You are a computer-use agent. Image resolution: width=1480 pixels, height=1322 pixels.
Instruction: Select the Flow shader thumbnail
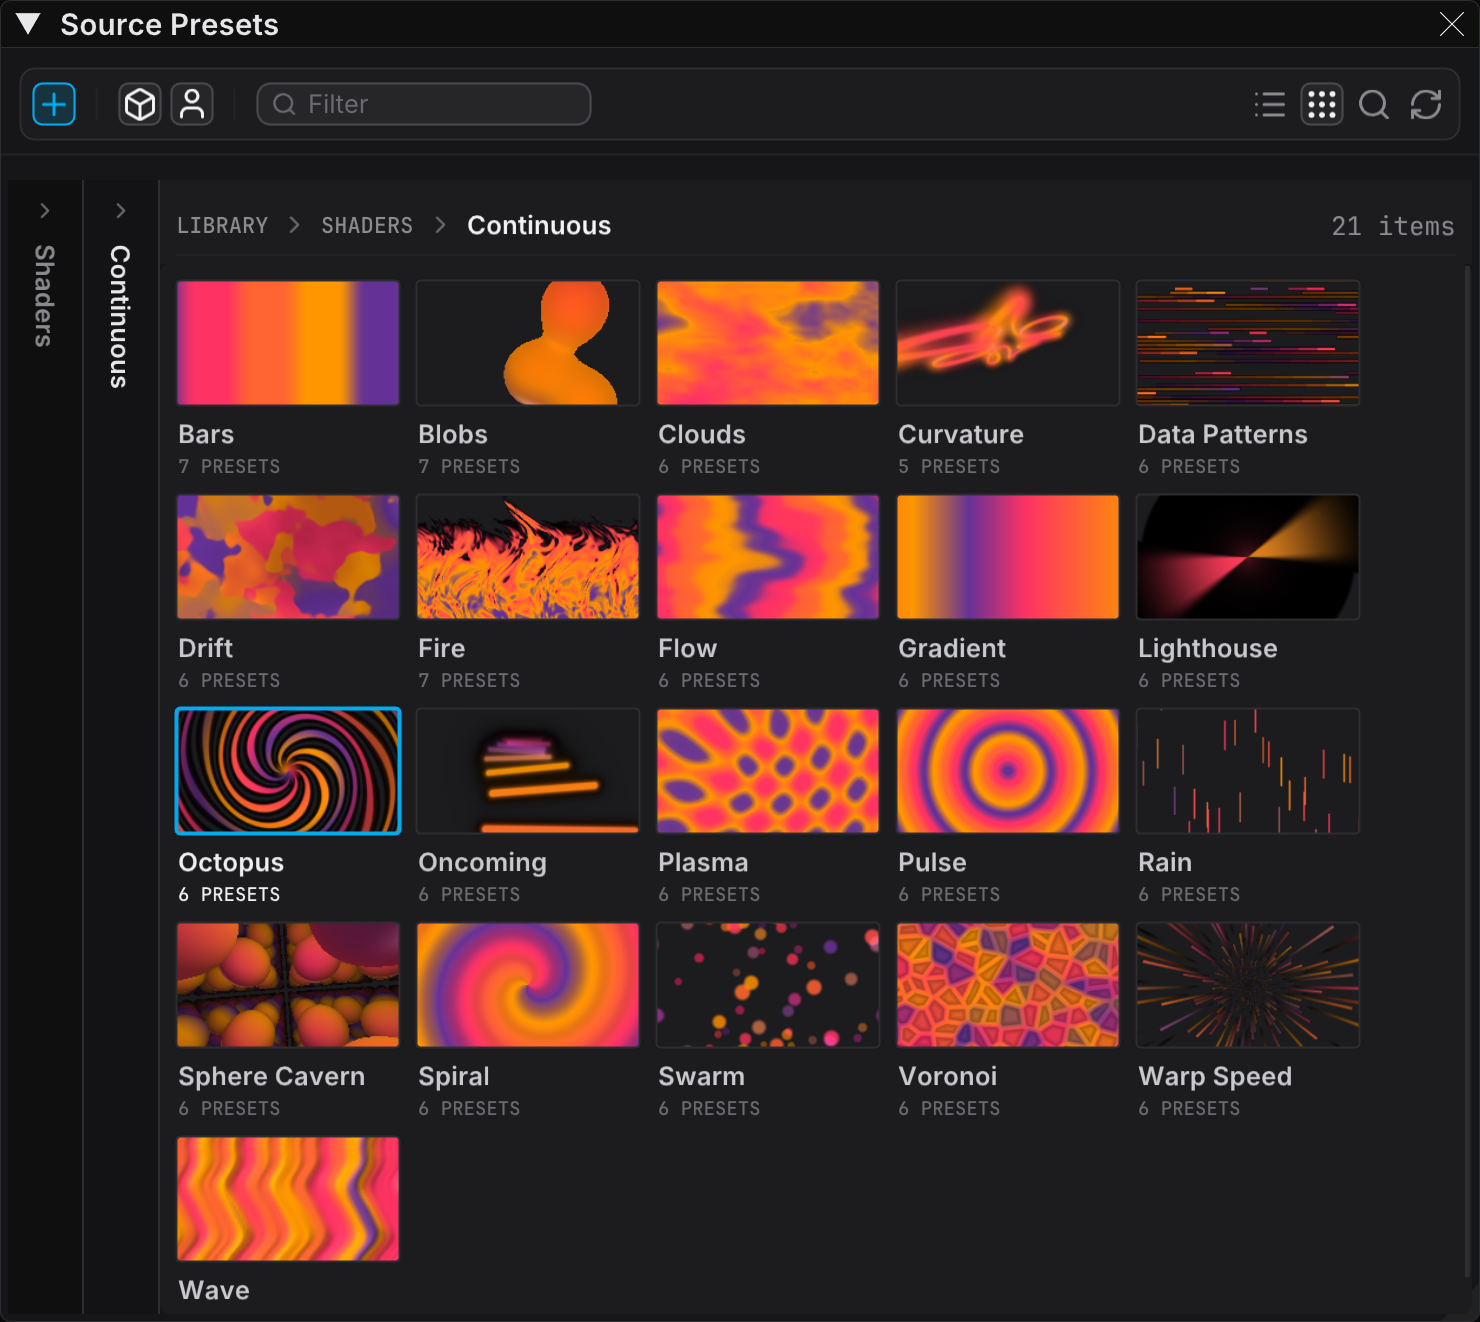(768, 557)
